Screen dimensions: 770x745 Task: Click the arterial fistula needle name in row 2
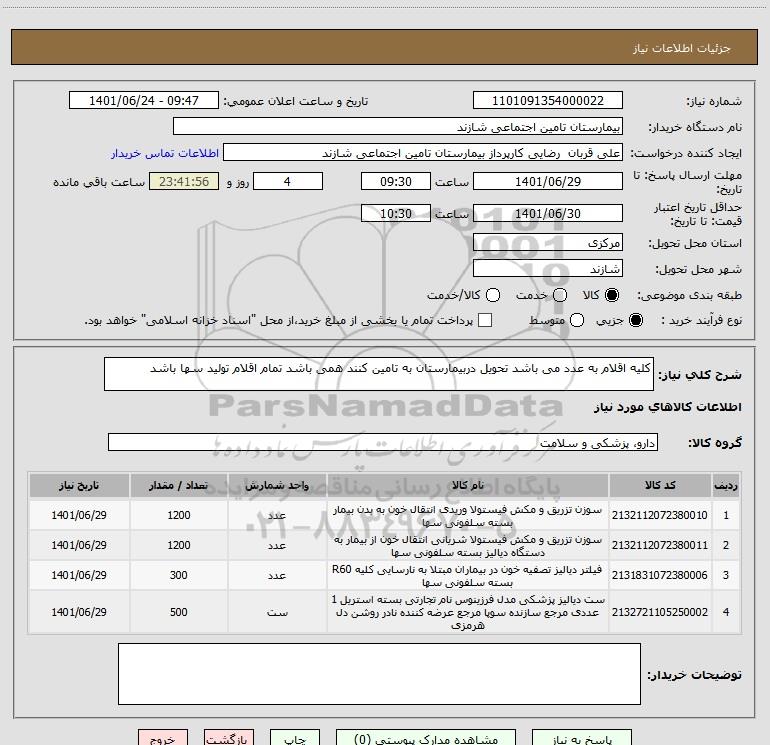pos(468,546)
